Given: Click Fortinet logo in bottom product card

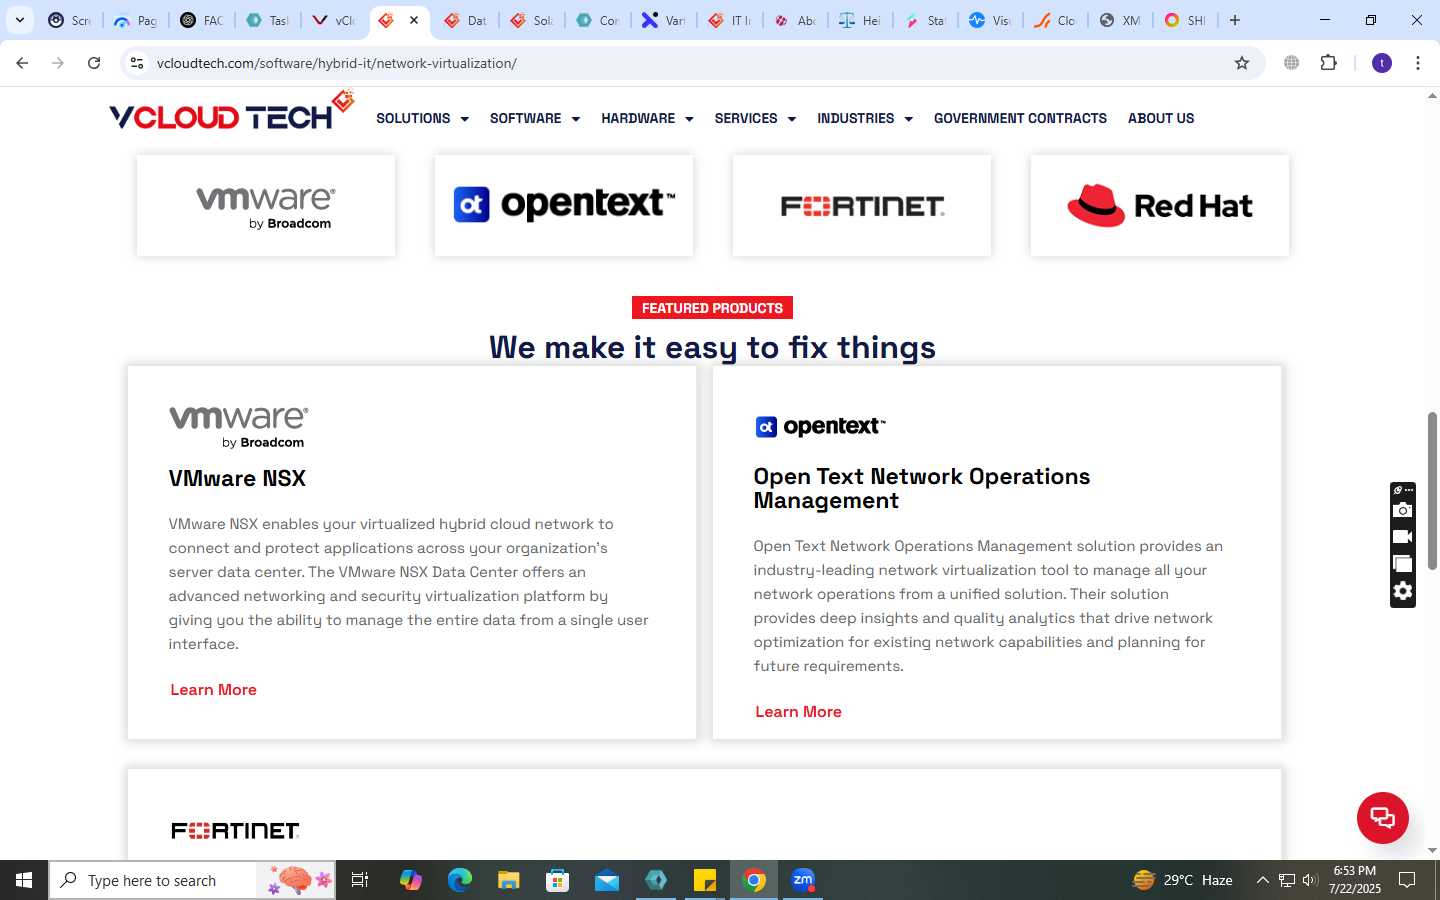Looking at the screenshot, I should tap(235, 831).
